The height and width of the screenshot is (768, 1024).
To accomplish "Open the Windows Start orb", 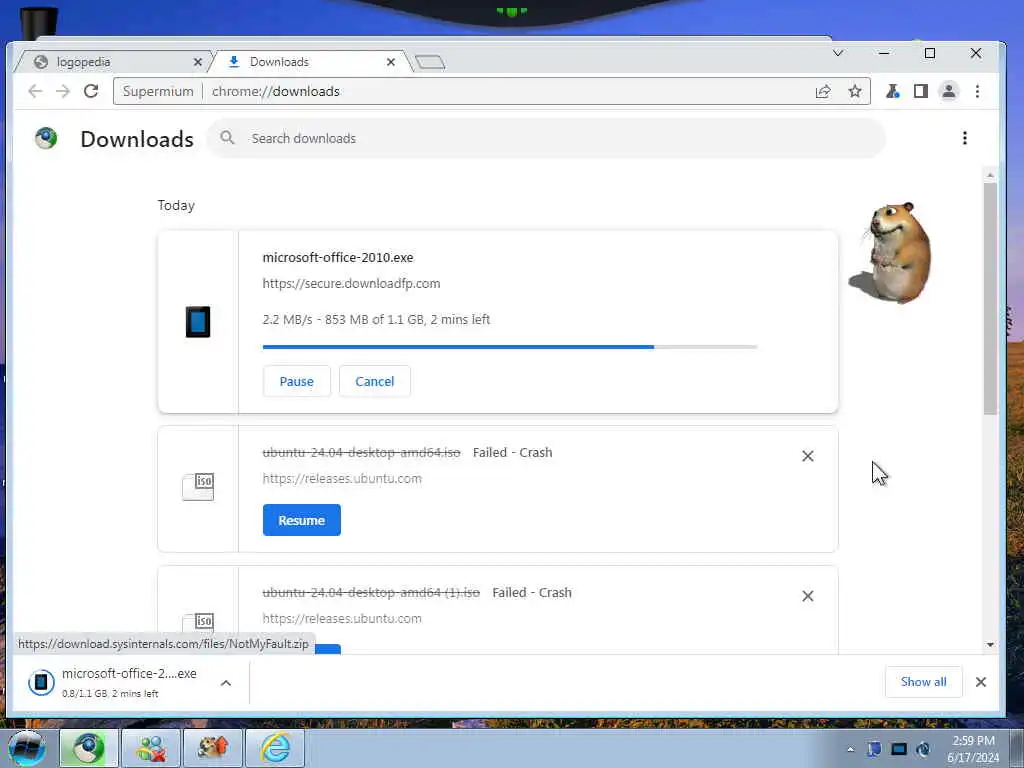I will point(26,748).
